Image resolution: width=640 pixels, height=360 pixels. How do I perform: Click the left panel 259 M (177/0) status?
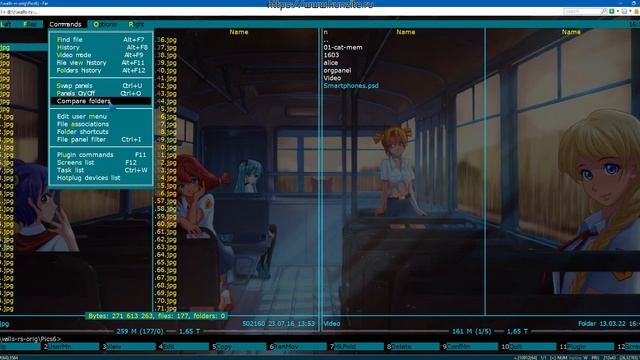coord(140,331)
